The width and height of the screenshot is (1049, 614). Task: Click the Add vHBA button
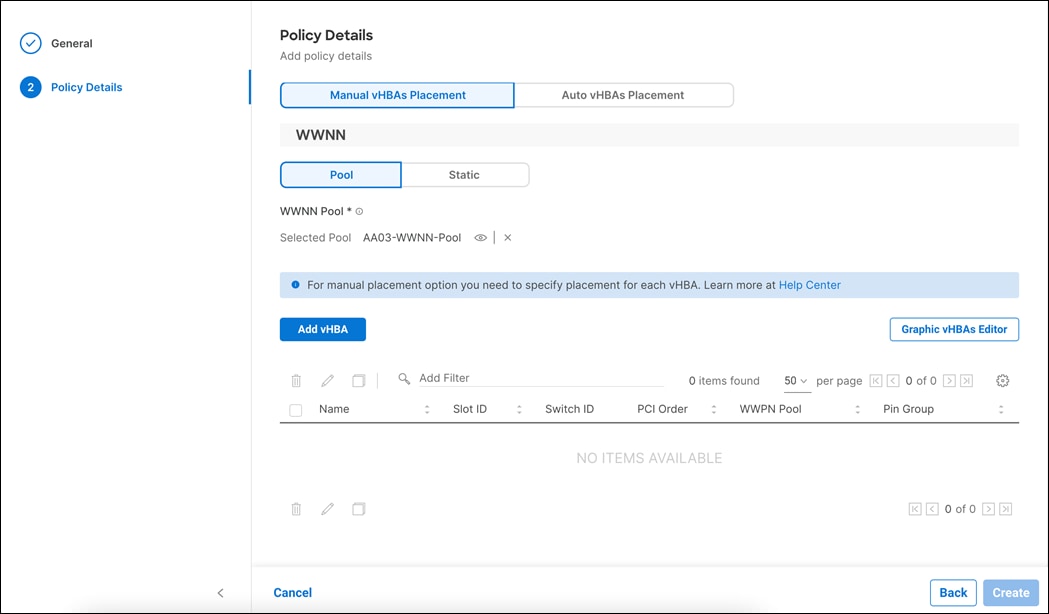(x=322, y=329)
